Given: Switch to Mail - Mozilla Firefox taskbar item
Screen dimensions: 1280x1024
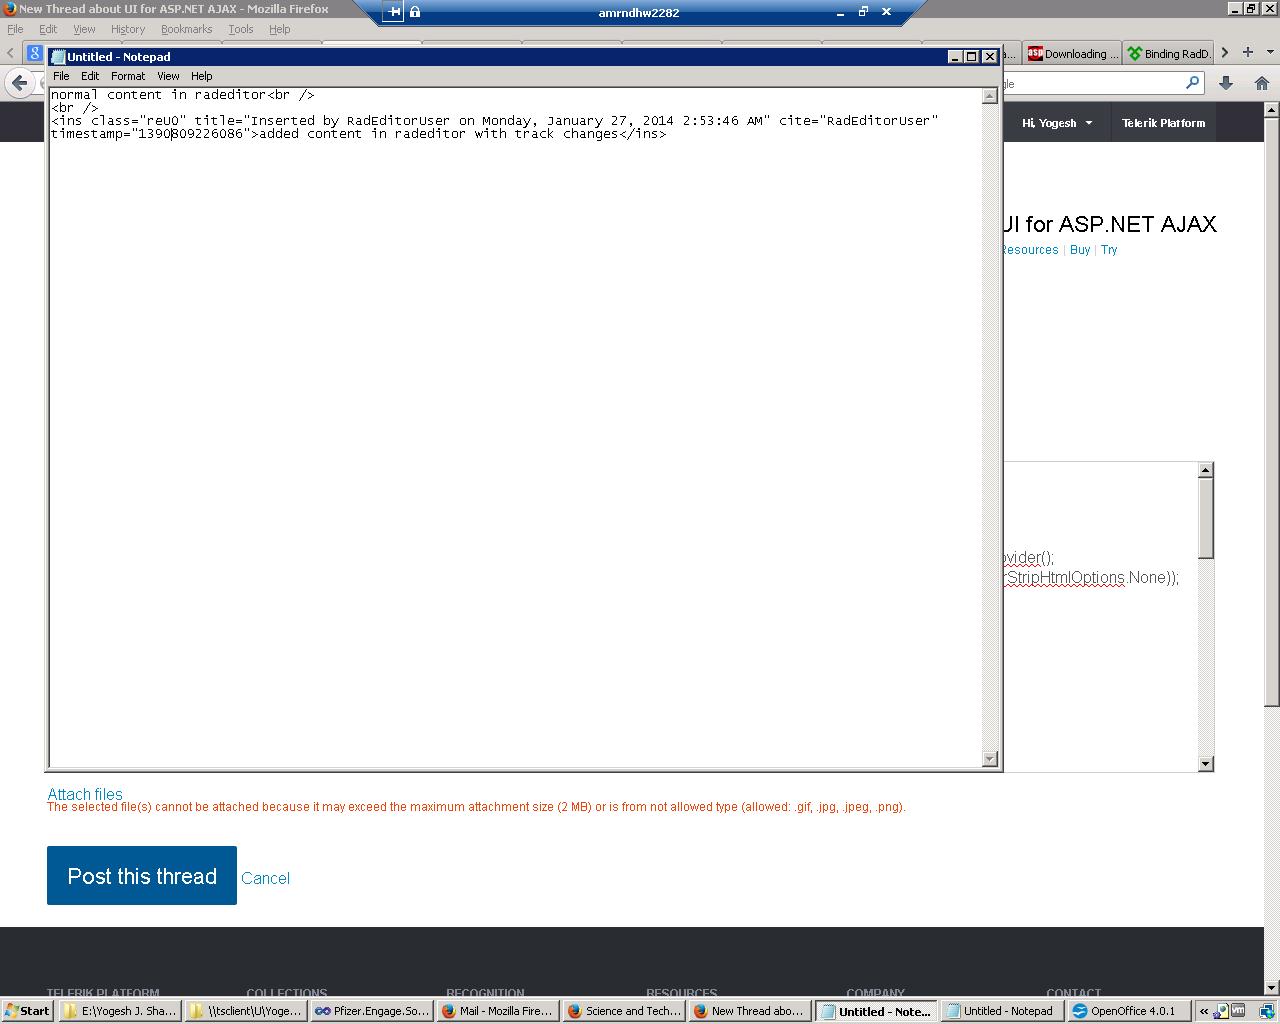Looking at the screenshot, I should tap(498, 1011).
